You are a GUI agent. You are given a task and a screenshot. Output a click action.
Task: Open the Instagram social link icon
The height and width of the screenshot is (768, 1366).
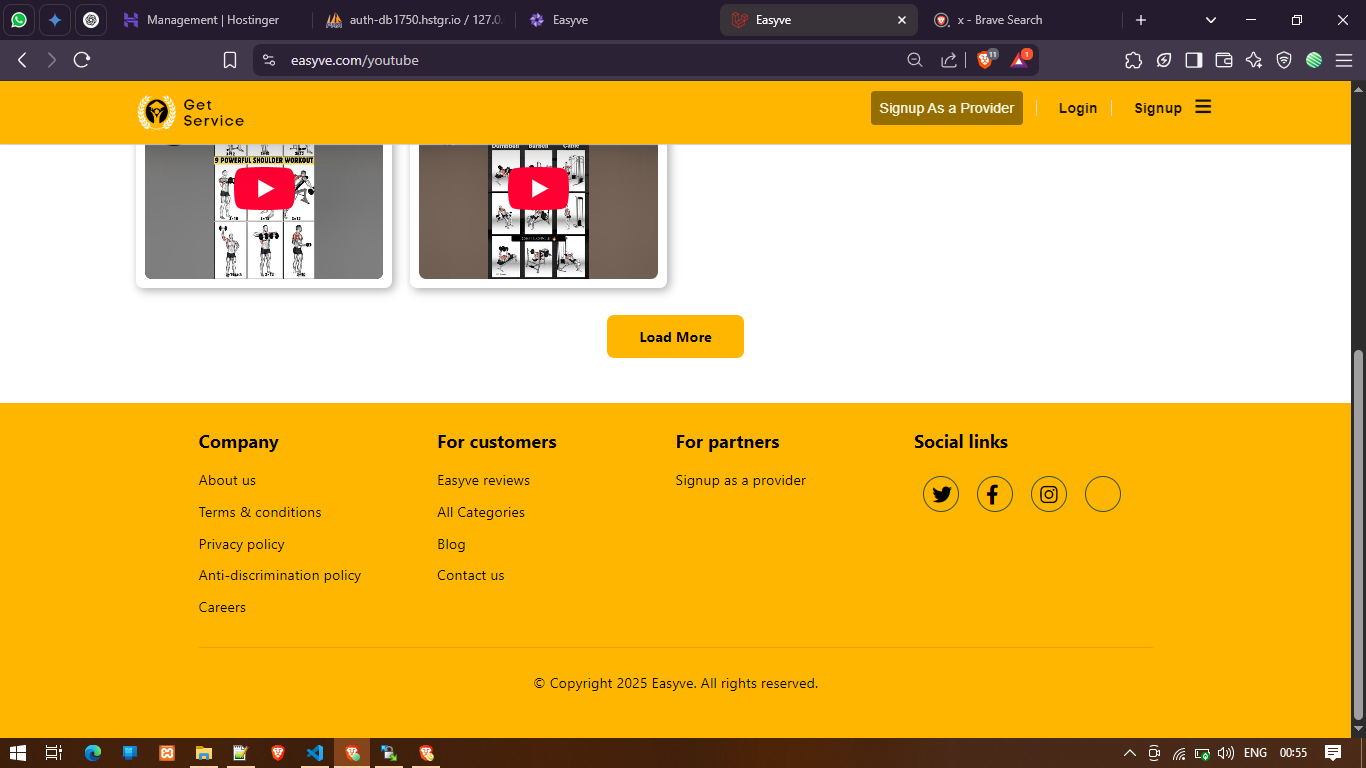(x=1048, y=494)
